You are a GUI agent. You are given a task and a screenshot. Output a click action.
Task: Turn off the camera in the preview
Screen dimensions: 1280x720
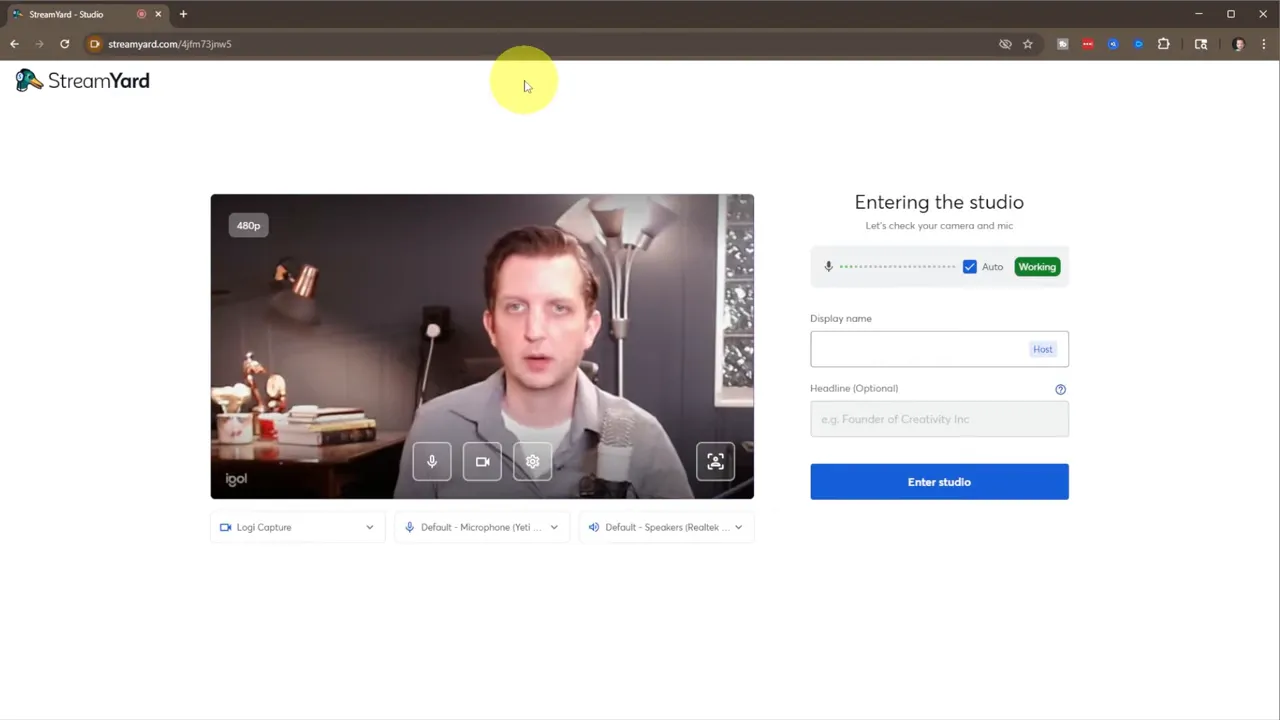pyautogui.click(x=482, y=461)
